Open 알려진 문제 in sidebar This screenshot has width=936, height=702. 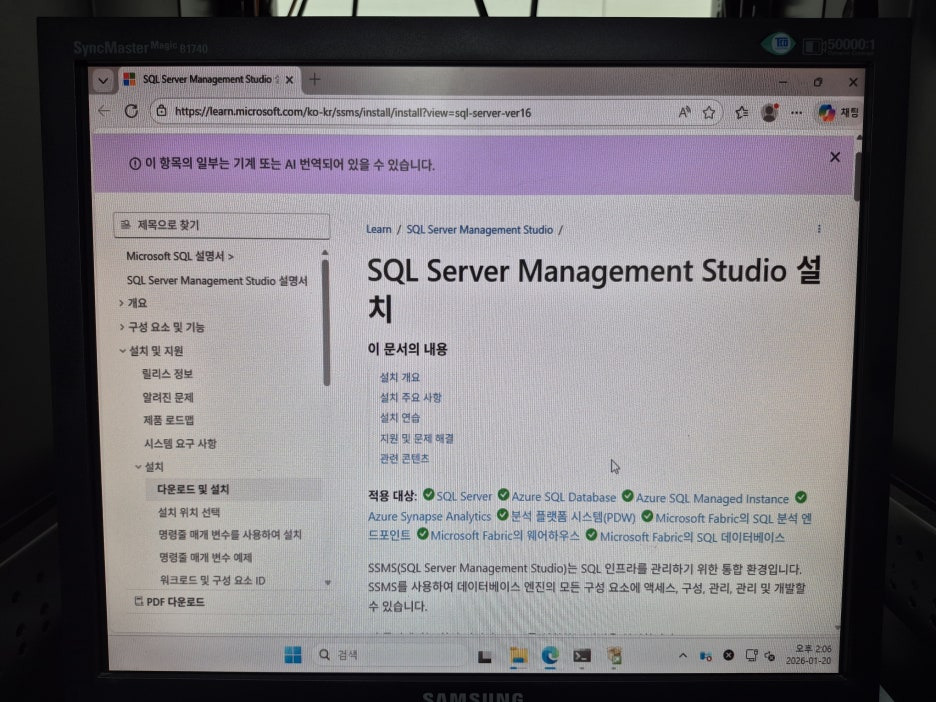pos(168,397)
